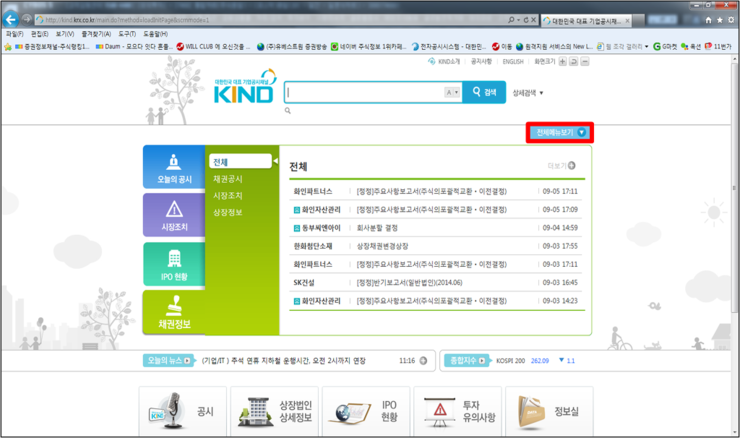Viewport: 740px width, 438px height.
Task: Select 전체 tab in green panel
Action: tap(240, 162)
